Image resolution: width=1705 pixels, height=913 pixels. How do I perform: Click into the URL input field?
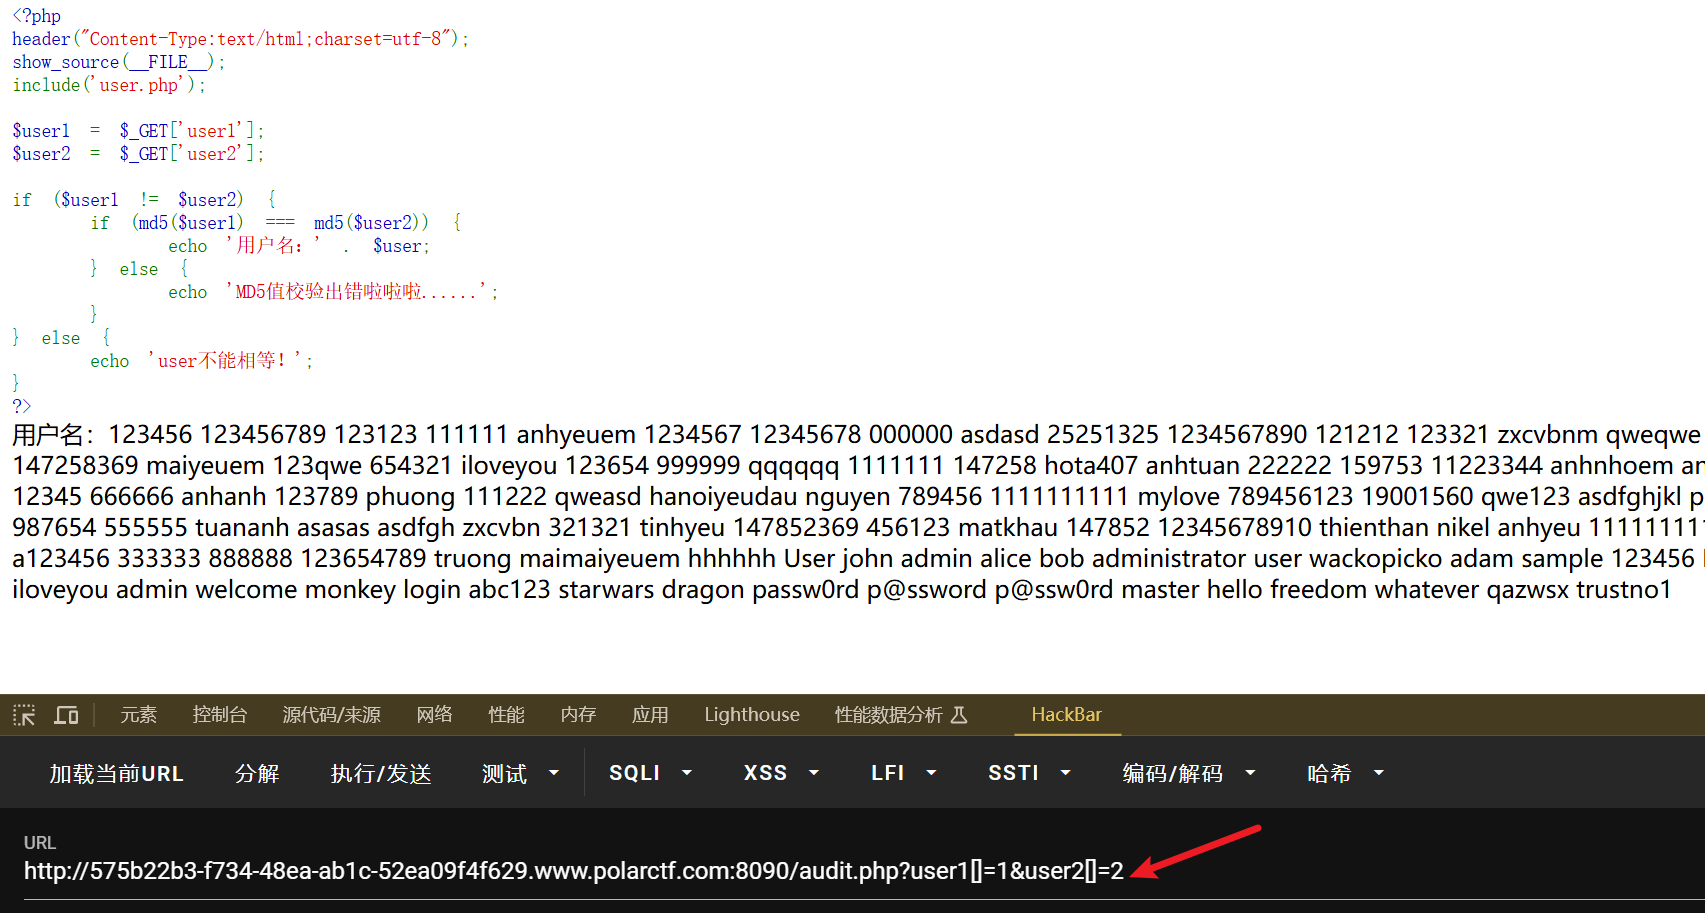(x=574, y=871)
